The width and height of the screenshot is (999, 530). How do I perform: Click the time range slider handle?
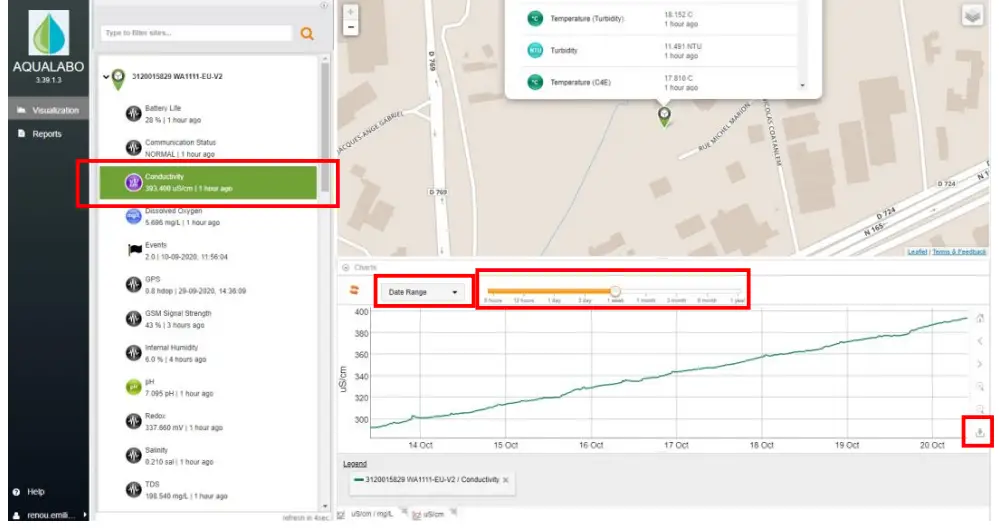(x=615, y=291)
